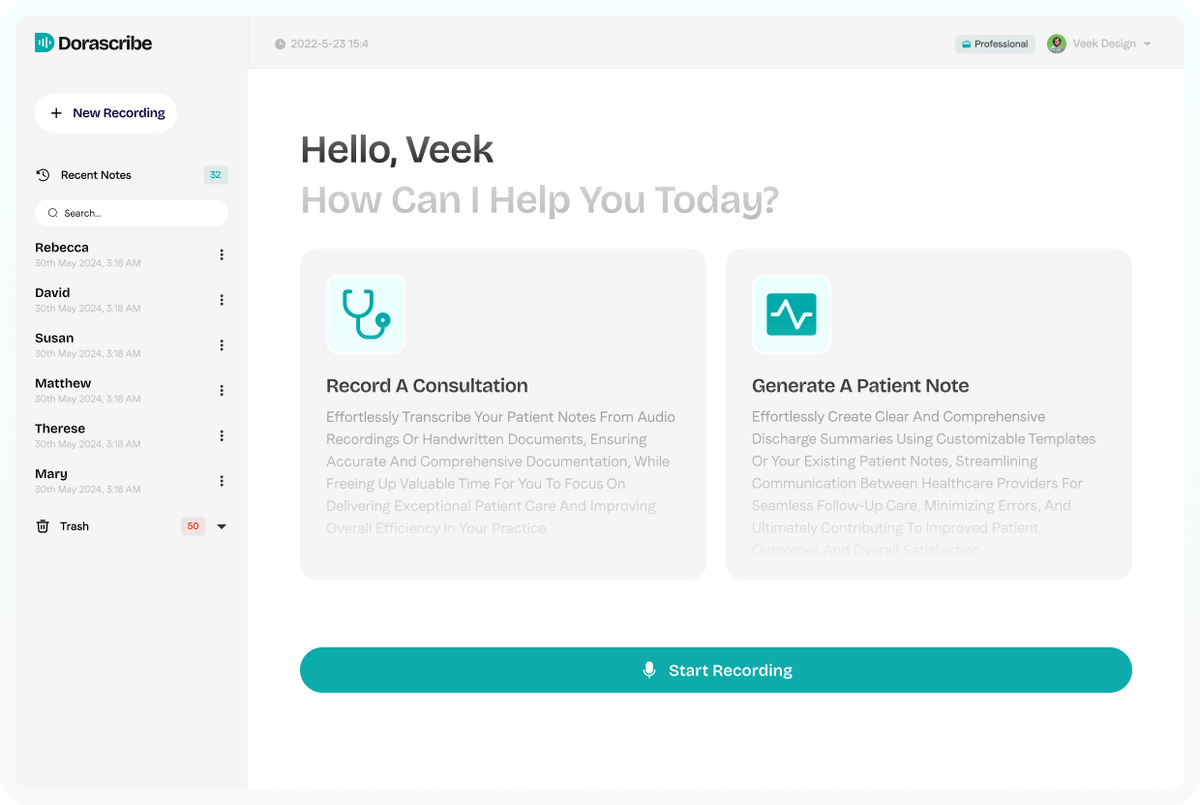
Task: Click the Trash bin icon
Action: 43,526
